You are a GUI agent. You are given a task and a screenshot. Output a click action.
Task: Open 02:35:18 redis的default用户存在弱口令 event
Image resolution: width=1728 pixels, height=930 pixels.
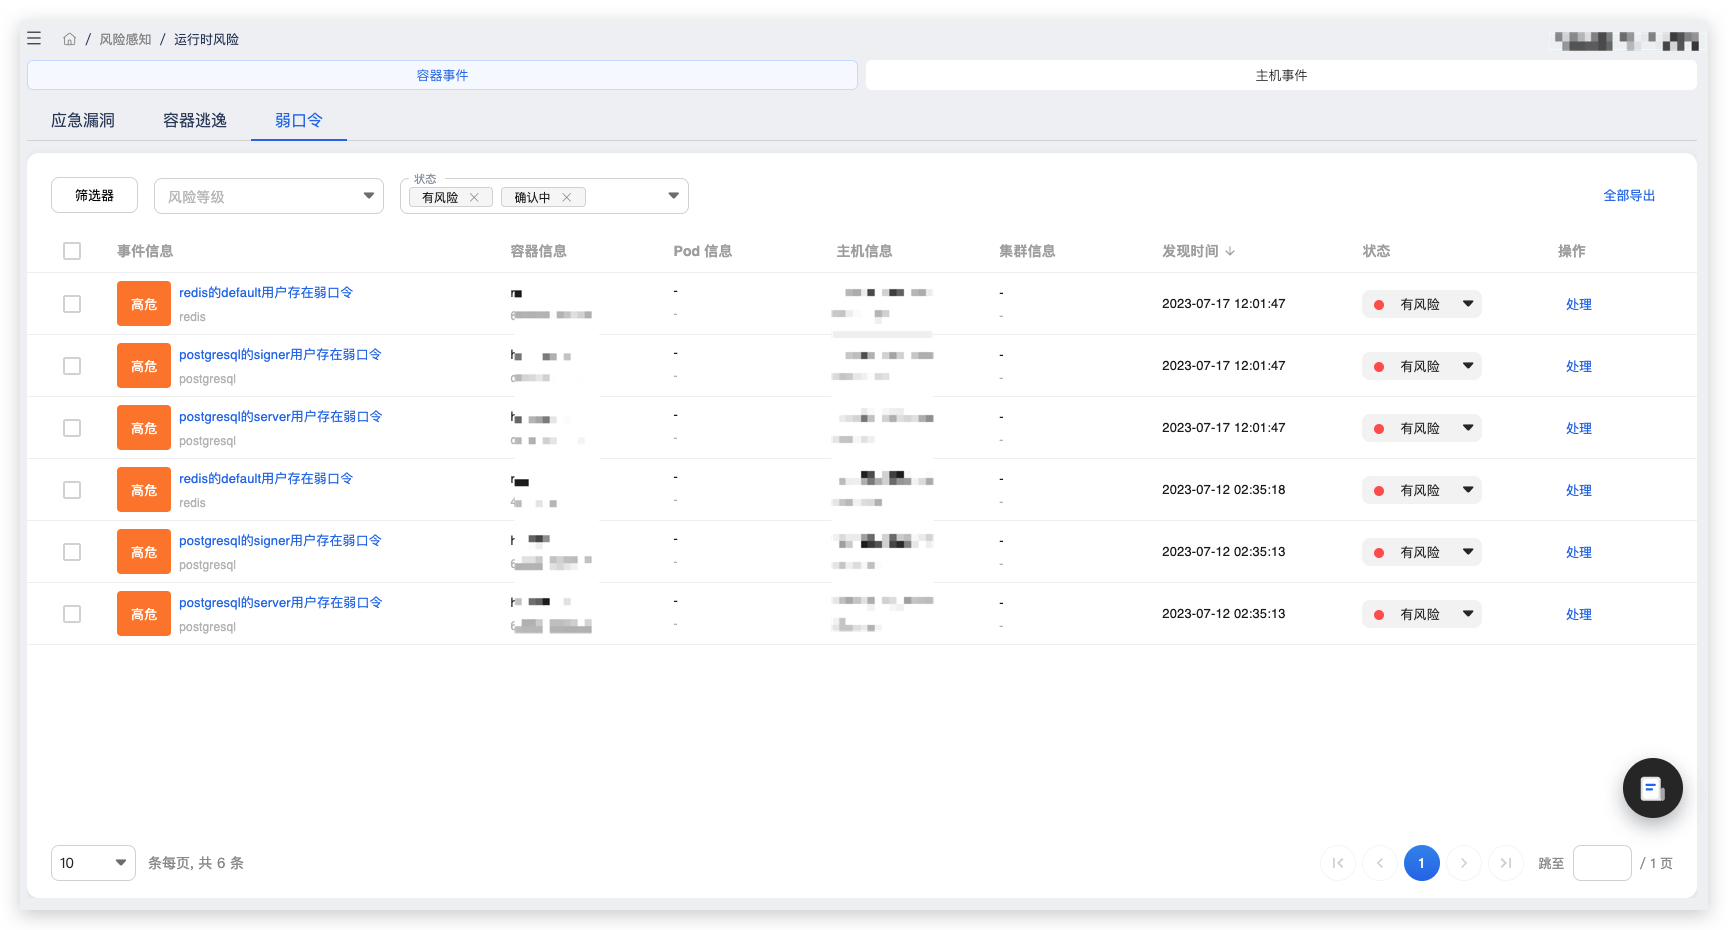pos(266,479)
